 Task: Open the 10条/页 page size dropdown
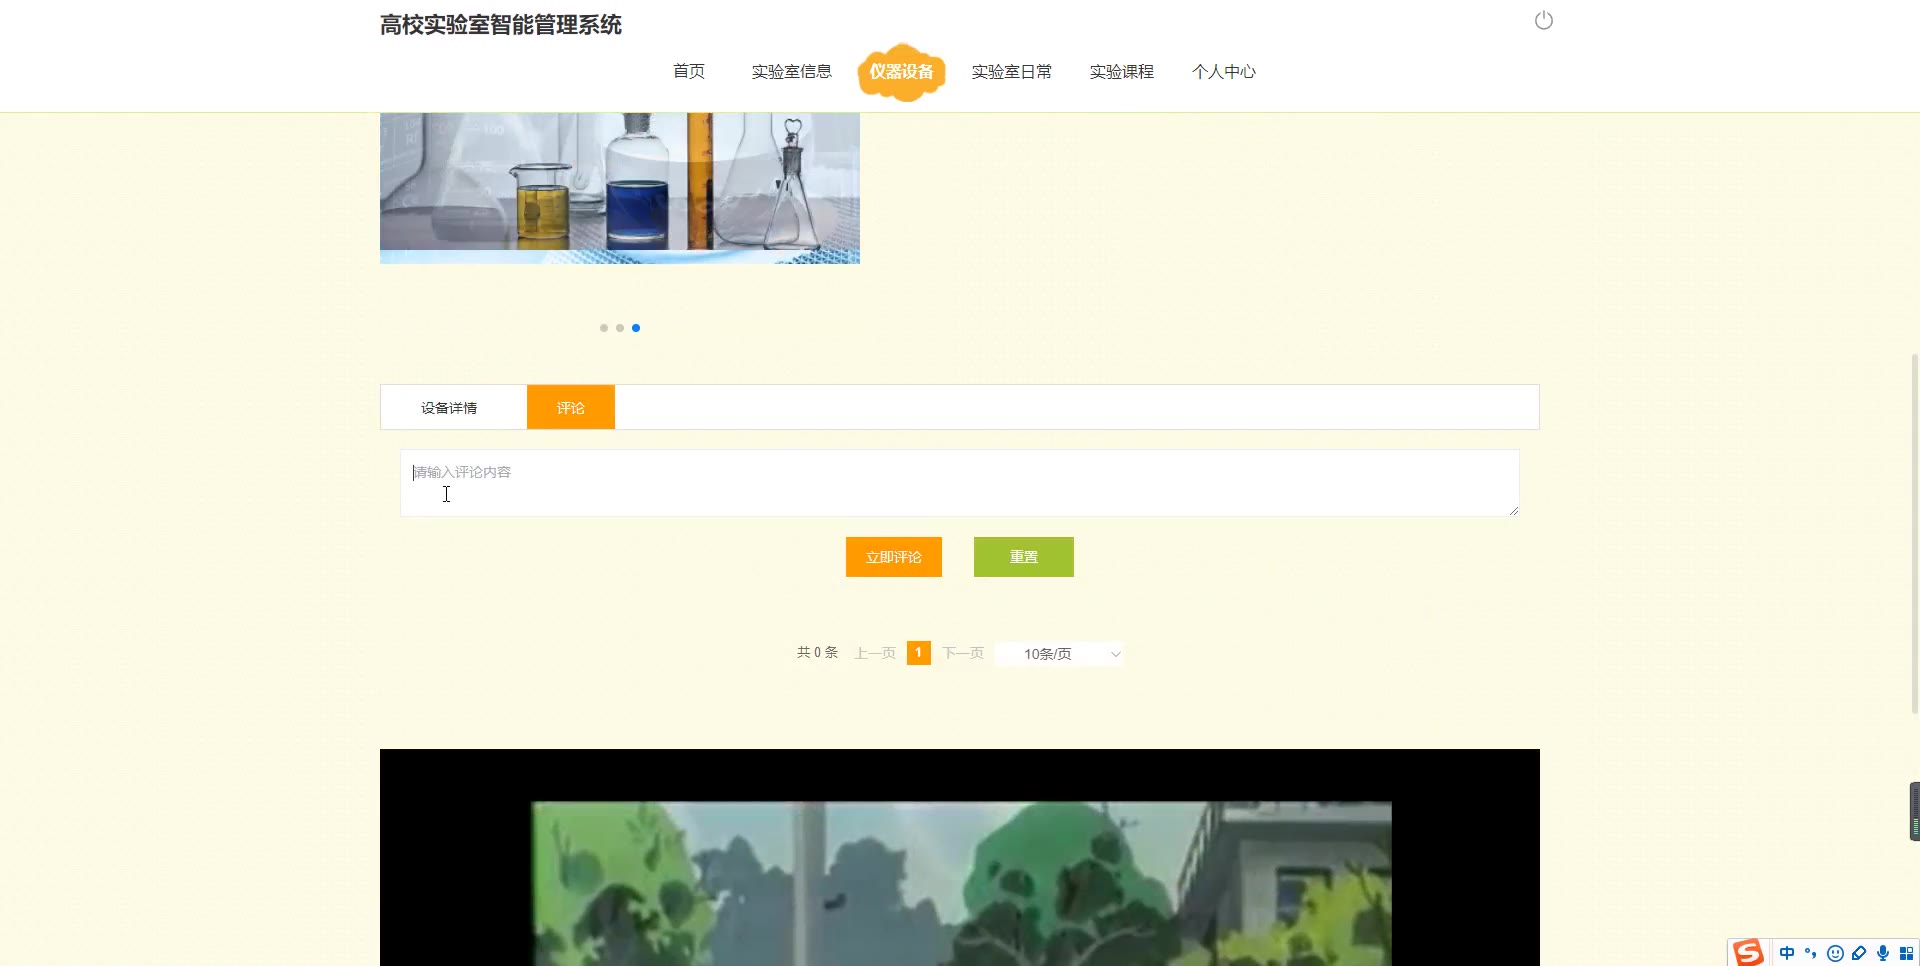tap(1060, 654)
